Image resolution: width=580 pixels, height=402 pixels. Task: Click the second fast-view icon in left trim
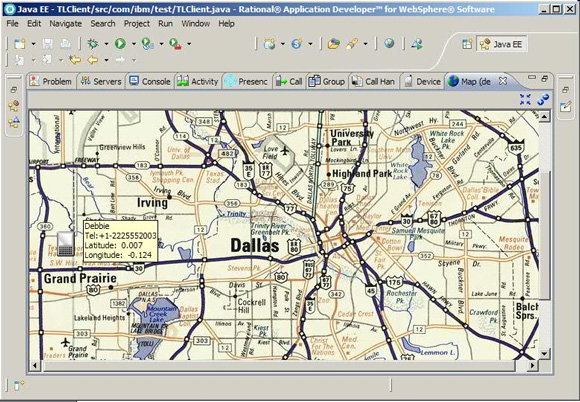coord(14,122)
